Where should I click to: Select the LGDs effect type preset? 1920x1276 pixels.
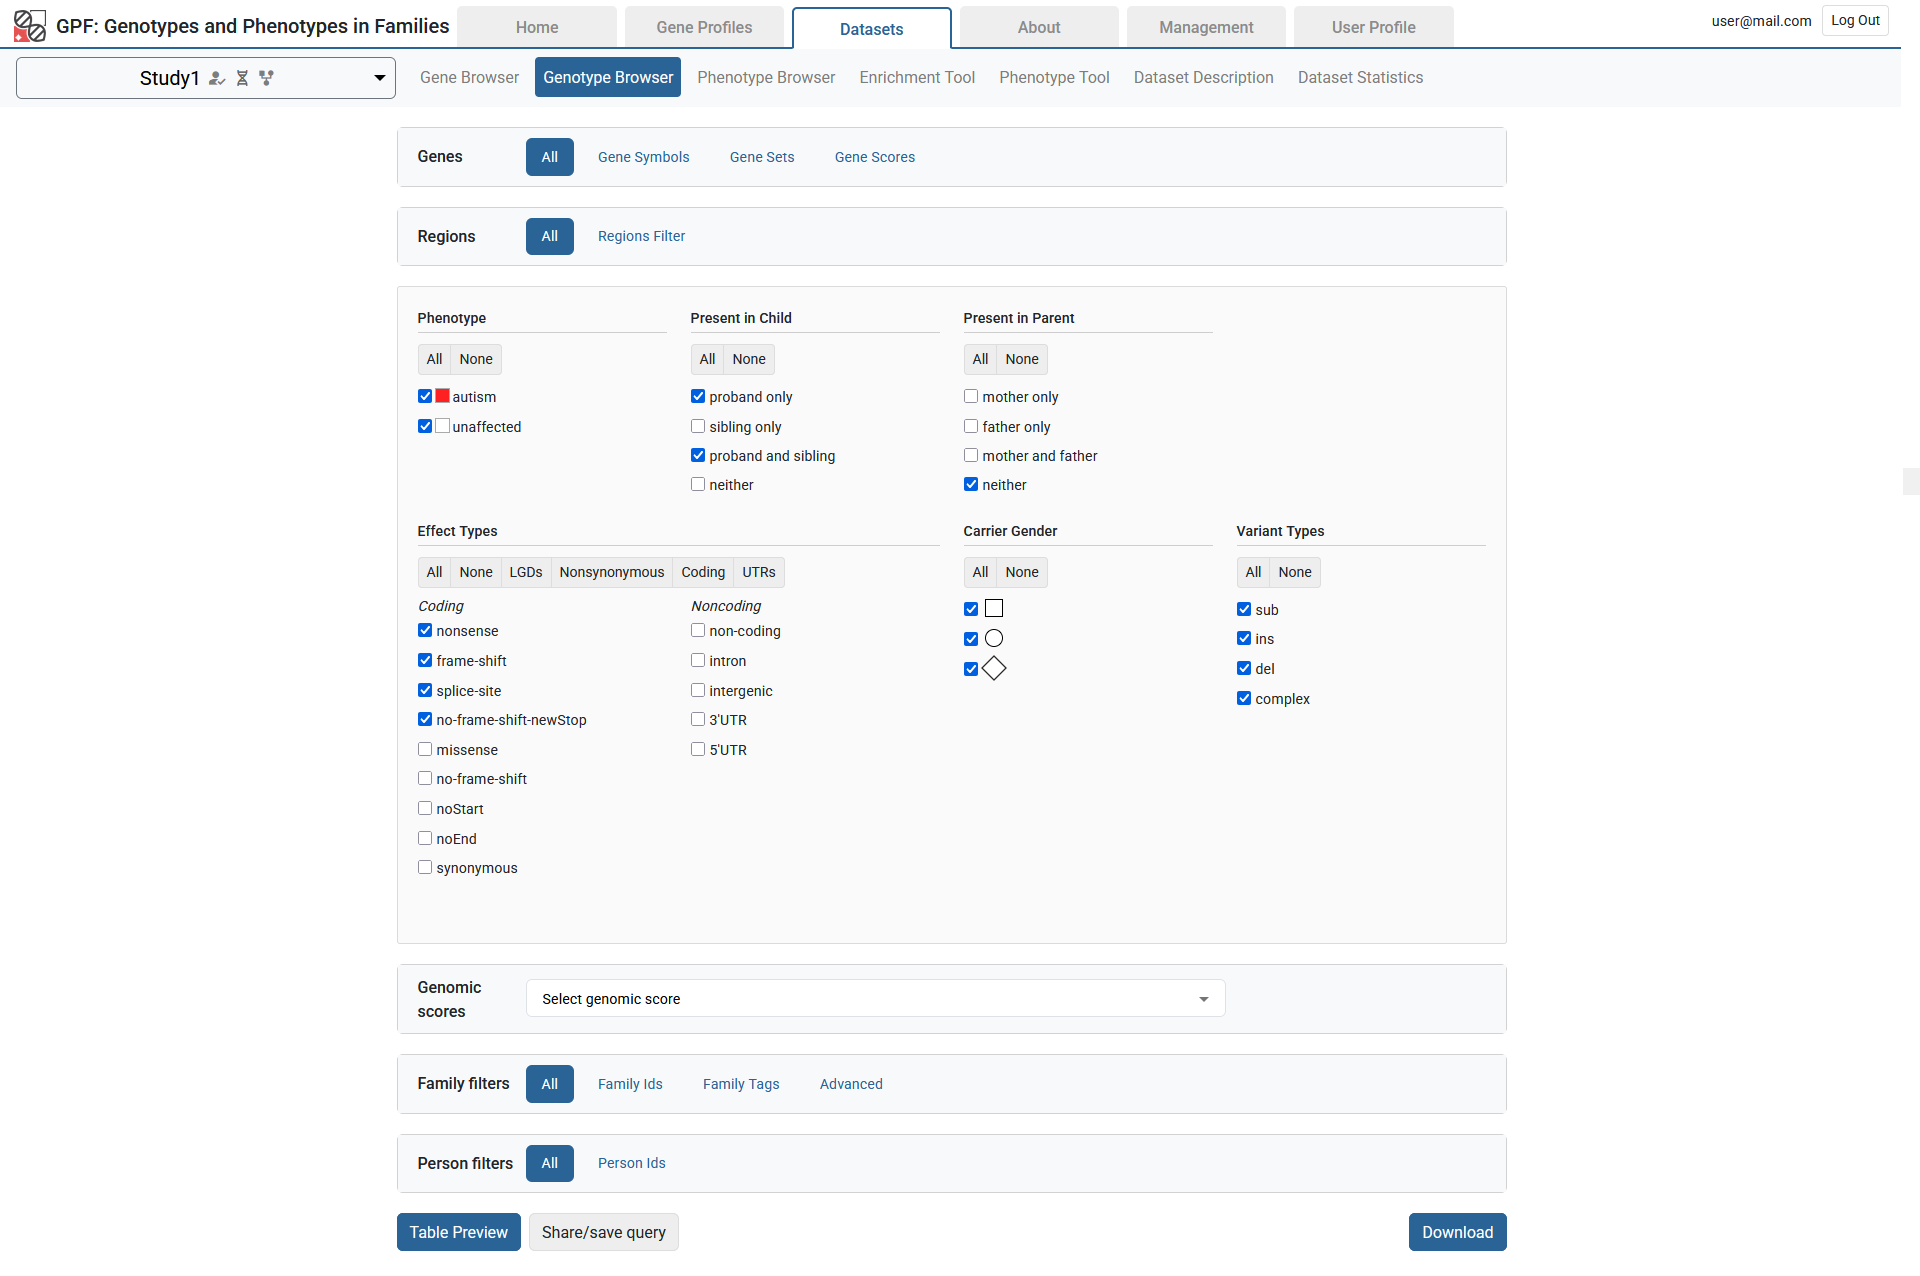[x=525, y=572]
